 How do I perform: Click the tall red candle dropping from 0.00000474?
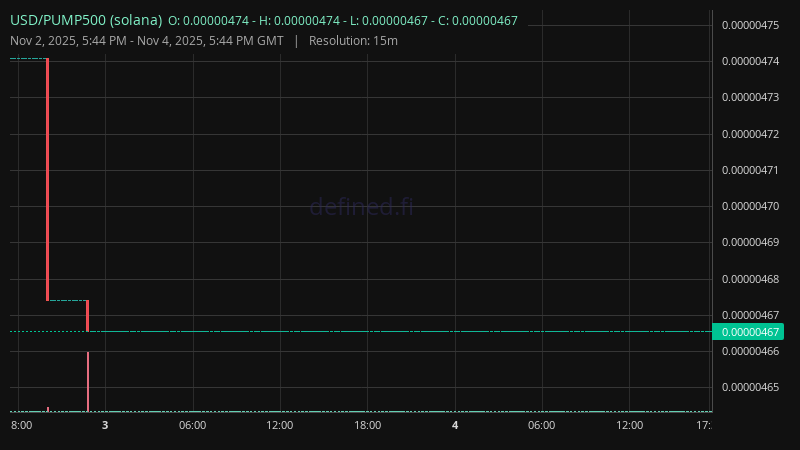(x=48, y=180)
